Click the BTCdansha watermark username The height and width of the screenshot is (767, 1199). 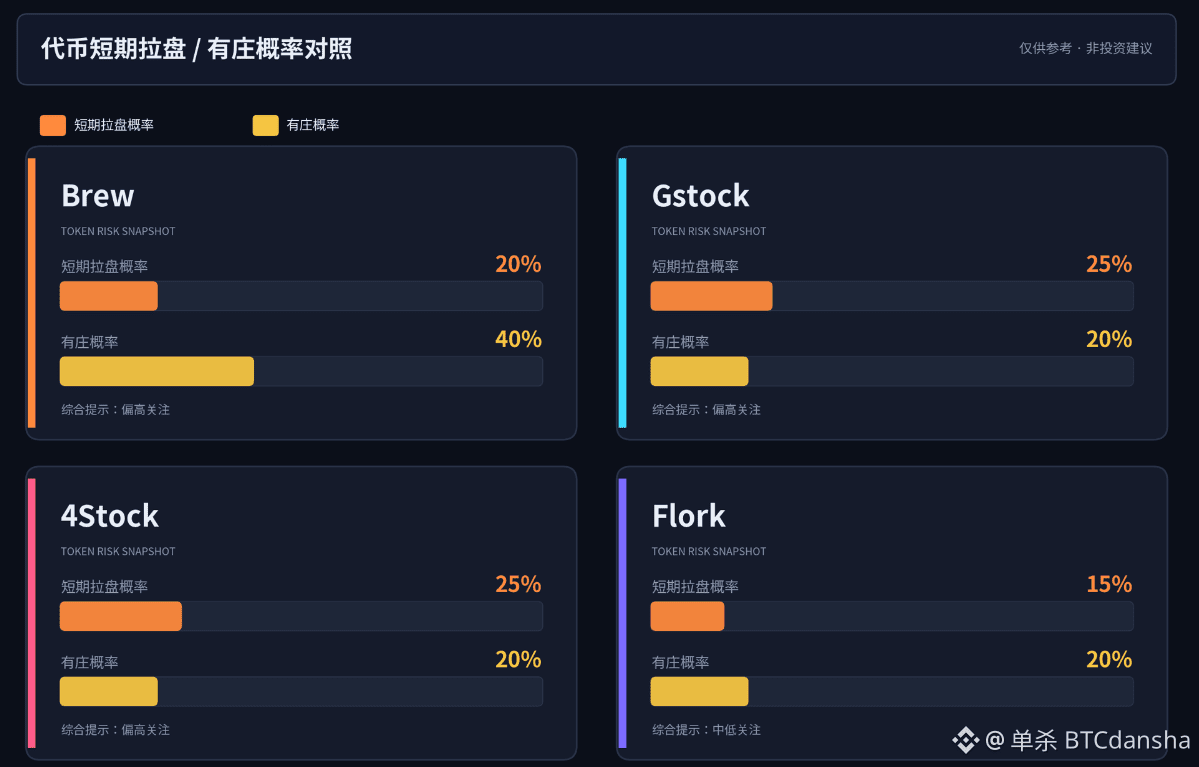click(x=1127, y=740)
